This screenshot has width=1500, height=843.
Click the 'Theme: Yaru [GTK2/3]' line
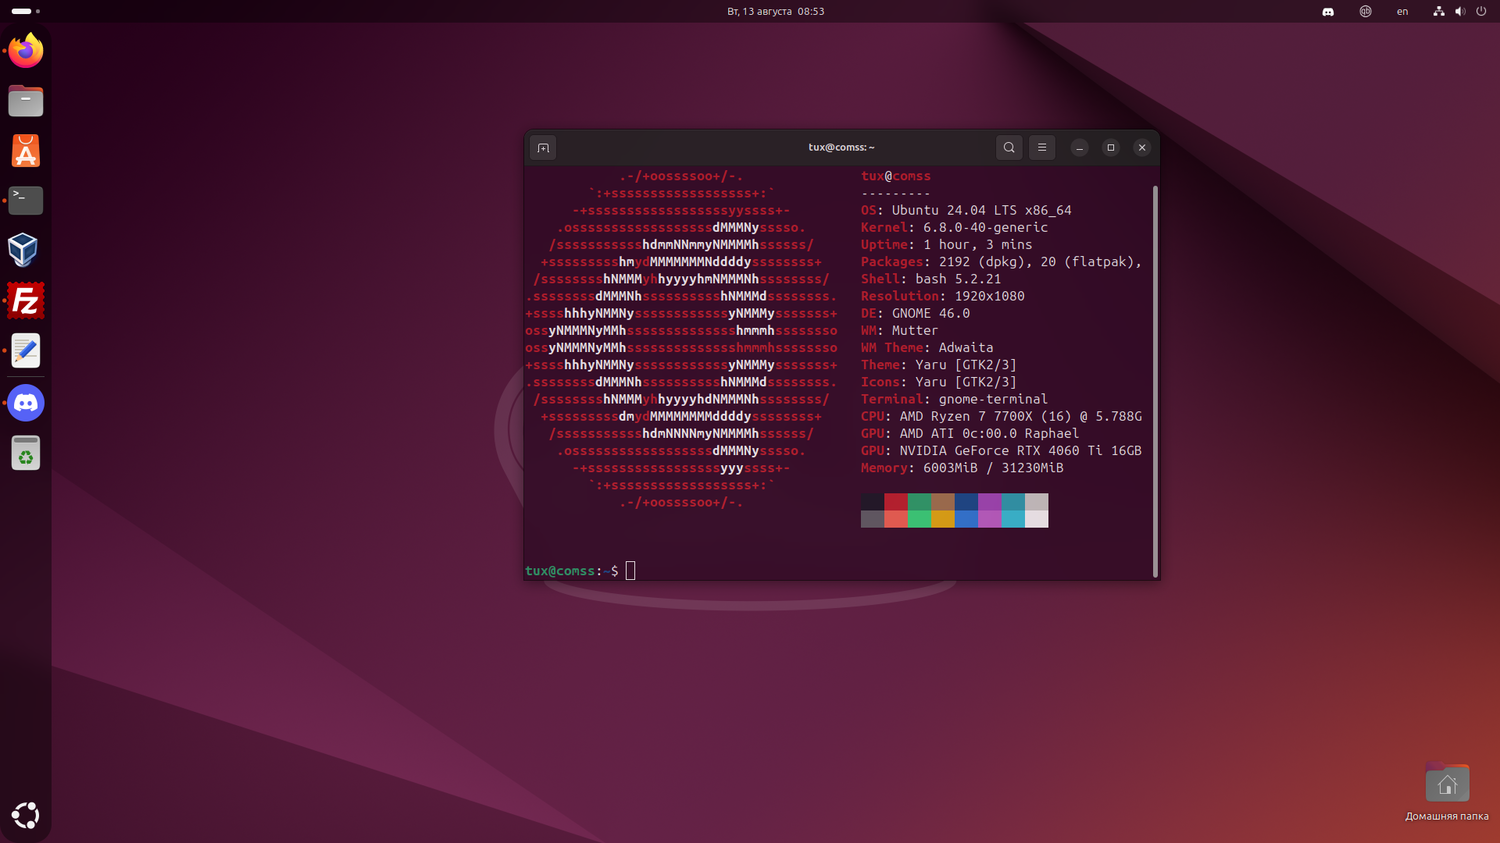(x=939, y=365)
